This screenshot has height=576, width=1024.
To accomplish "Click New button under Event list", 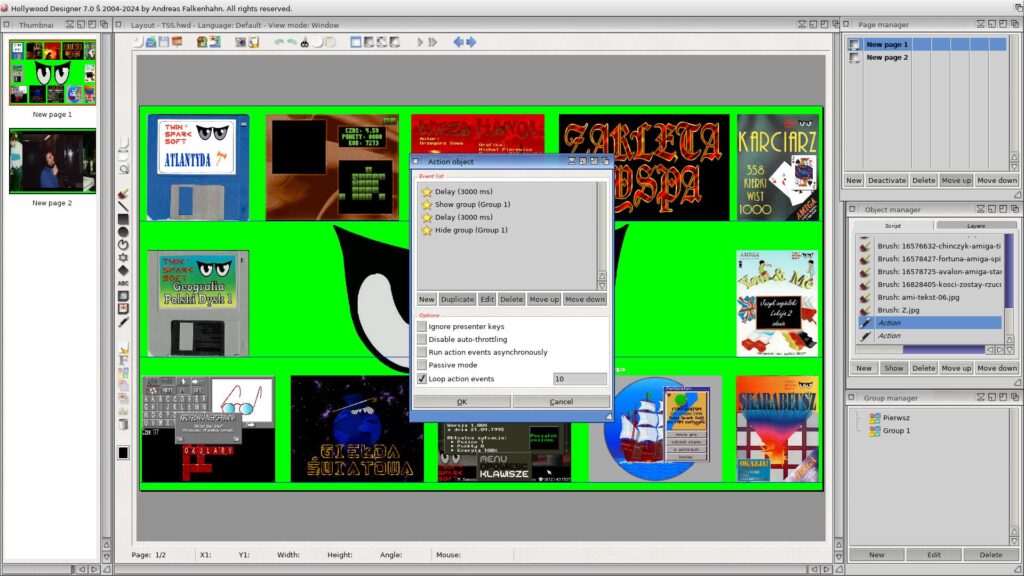I will [426, 299].
